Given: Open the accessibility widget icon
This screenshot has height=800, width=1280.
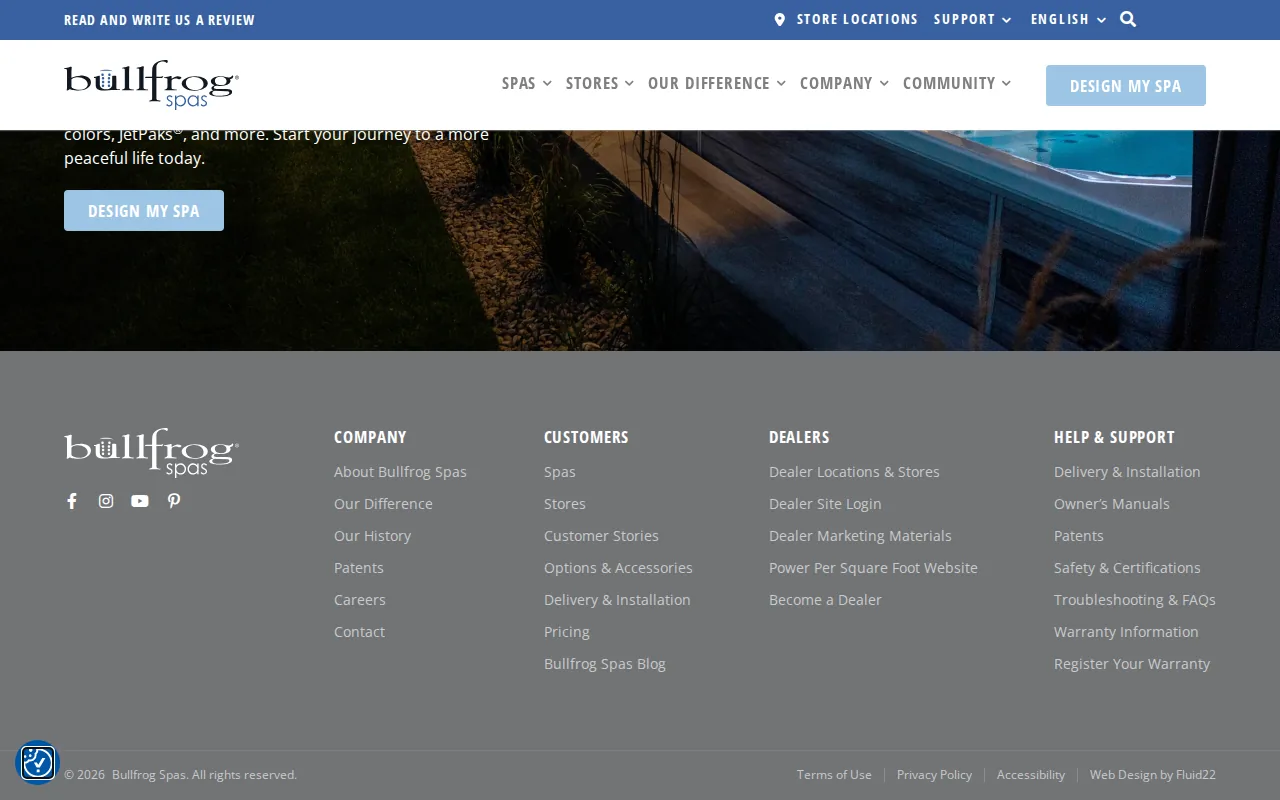Looking at the screenshot, I should [x=38, y=763].
